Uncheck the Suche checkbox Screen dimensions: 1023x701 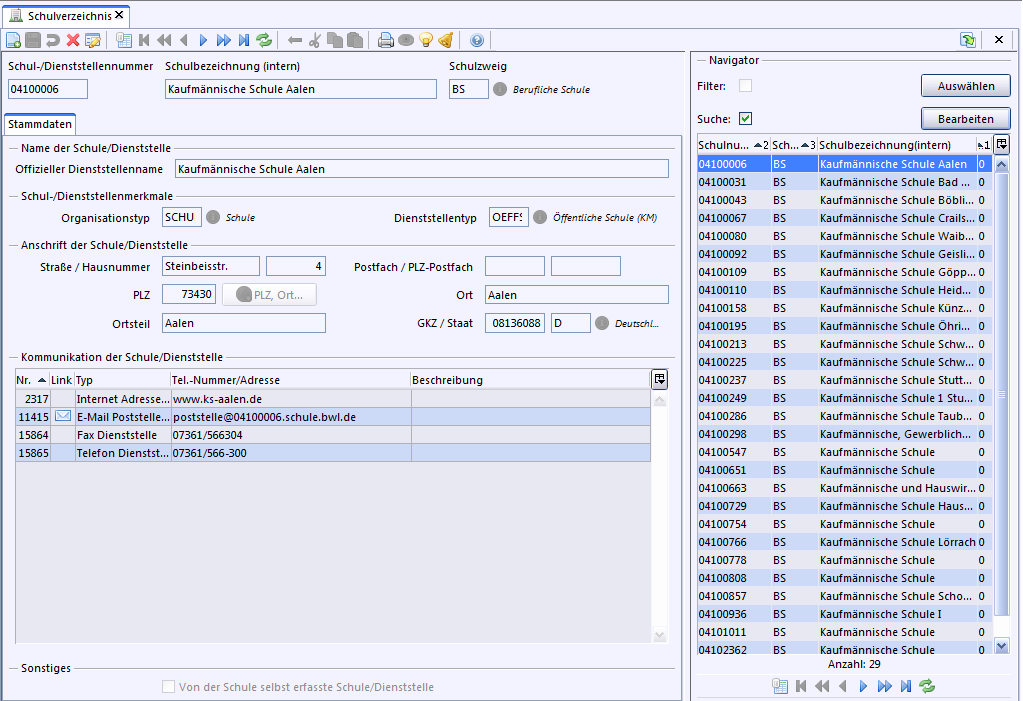[745, 119]
